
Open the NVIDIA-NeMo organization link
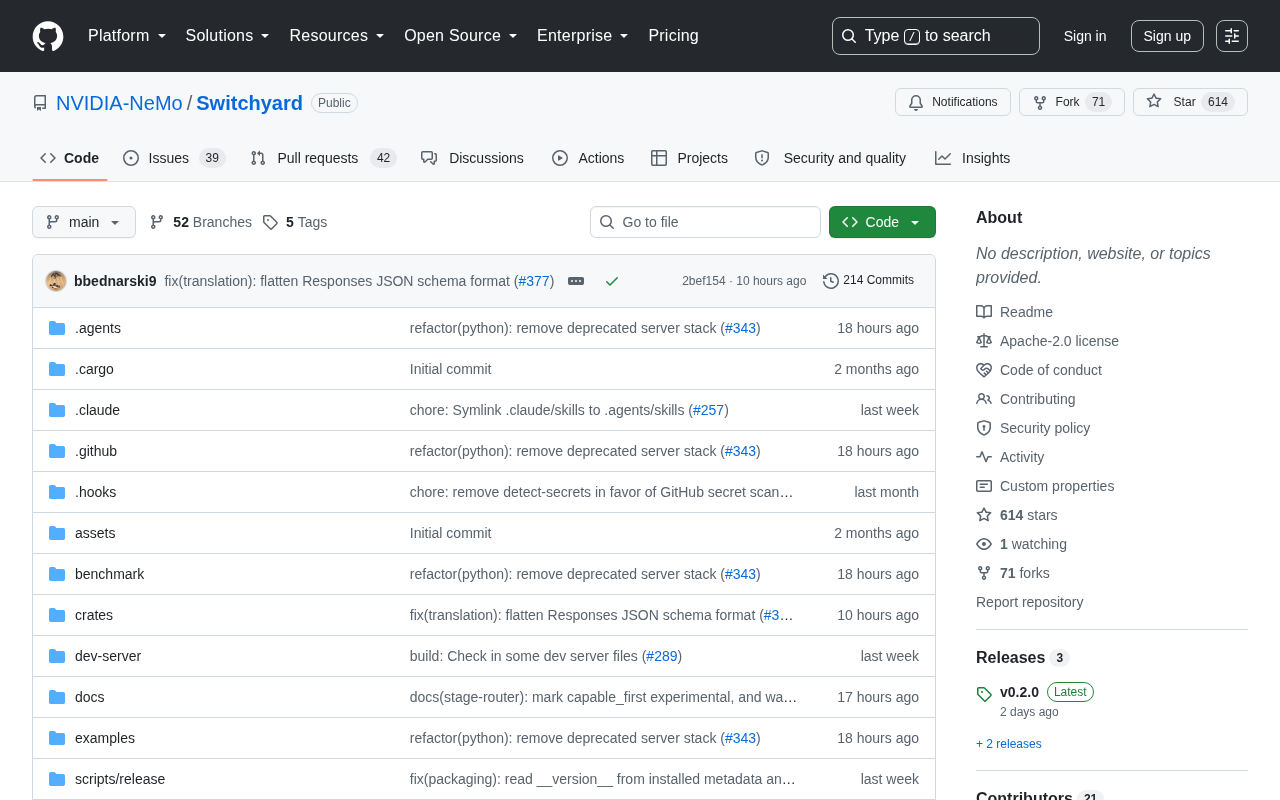[x=119, y=103]
